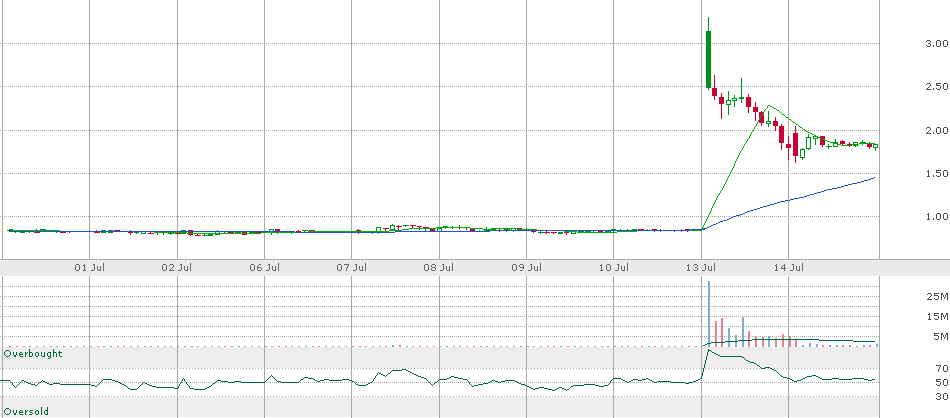This screenshot has width=950, height=418.
Task: Click the 1.50 price axis label
Action: click(937, 173)
